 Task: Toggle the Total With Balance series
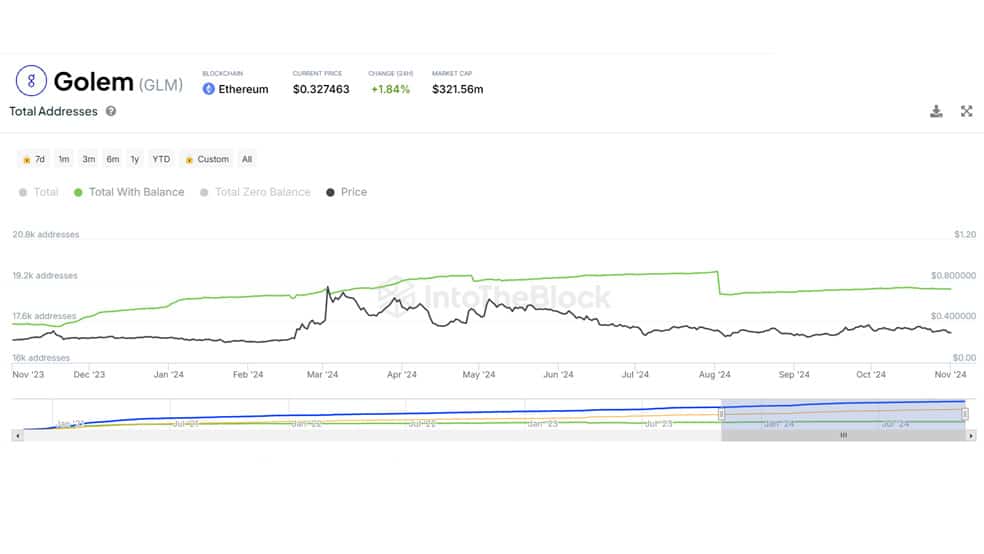click(129, 192)
